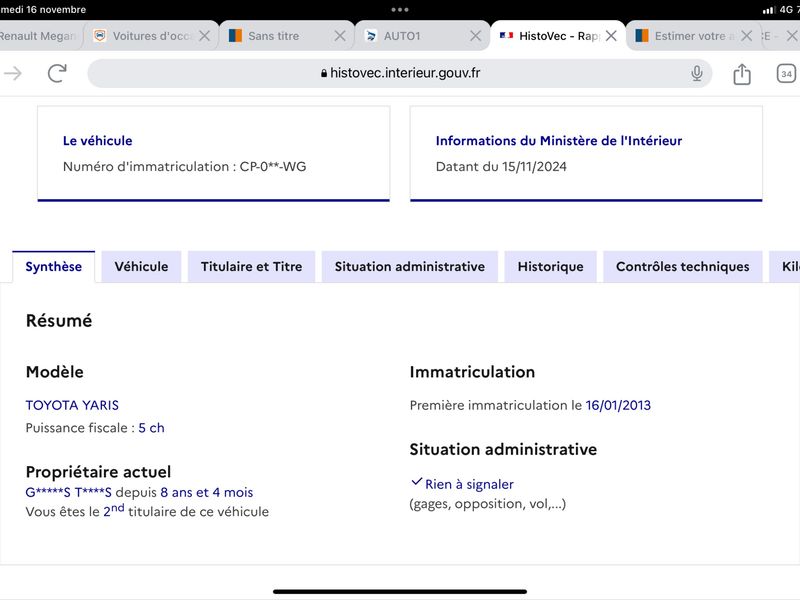Focus the histovec.interieur.gouv.fr address bar
The width and height of the screenshot is (800, 600).
coord(399,73)
